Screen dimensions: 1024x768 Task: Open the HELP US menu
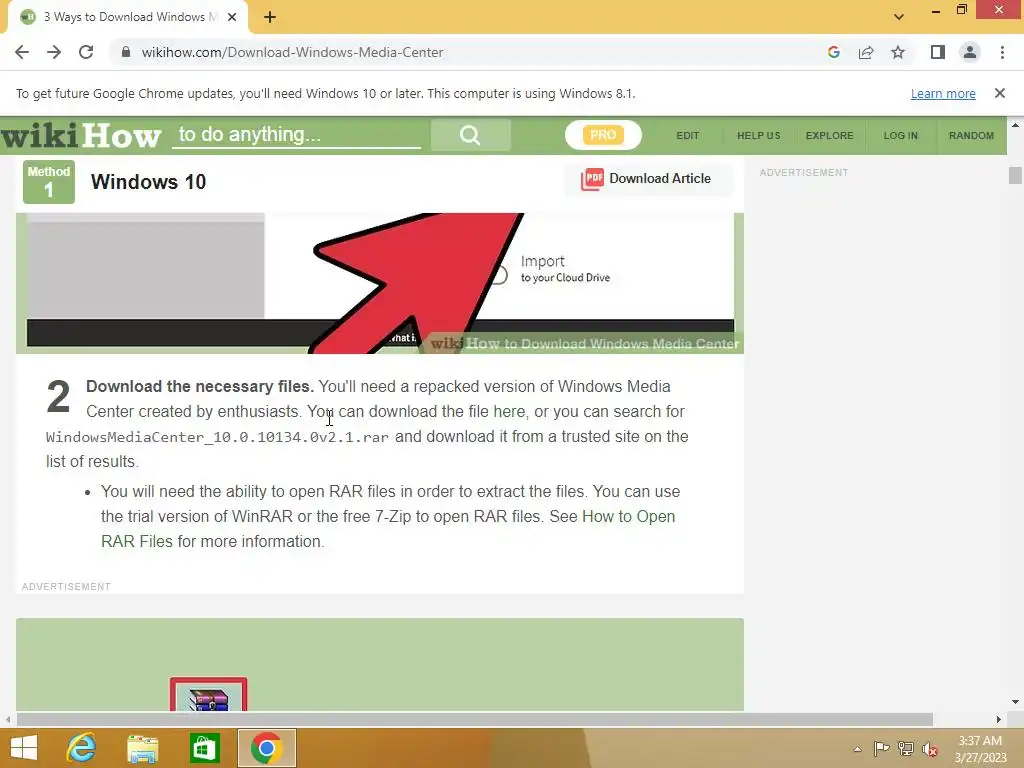759,136
